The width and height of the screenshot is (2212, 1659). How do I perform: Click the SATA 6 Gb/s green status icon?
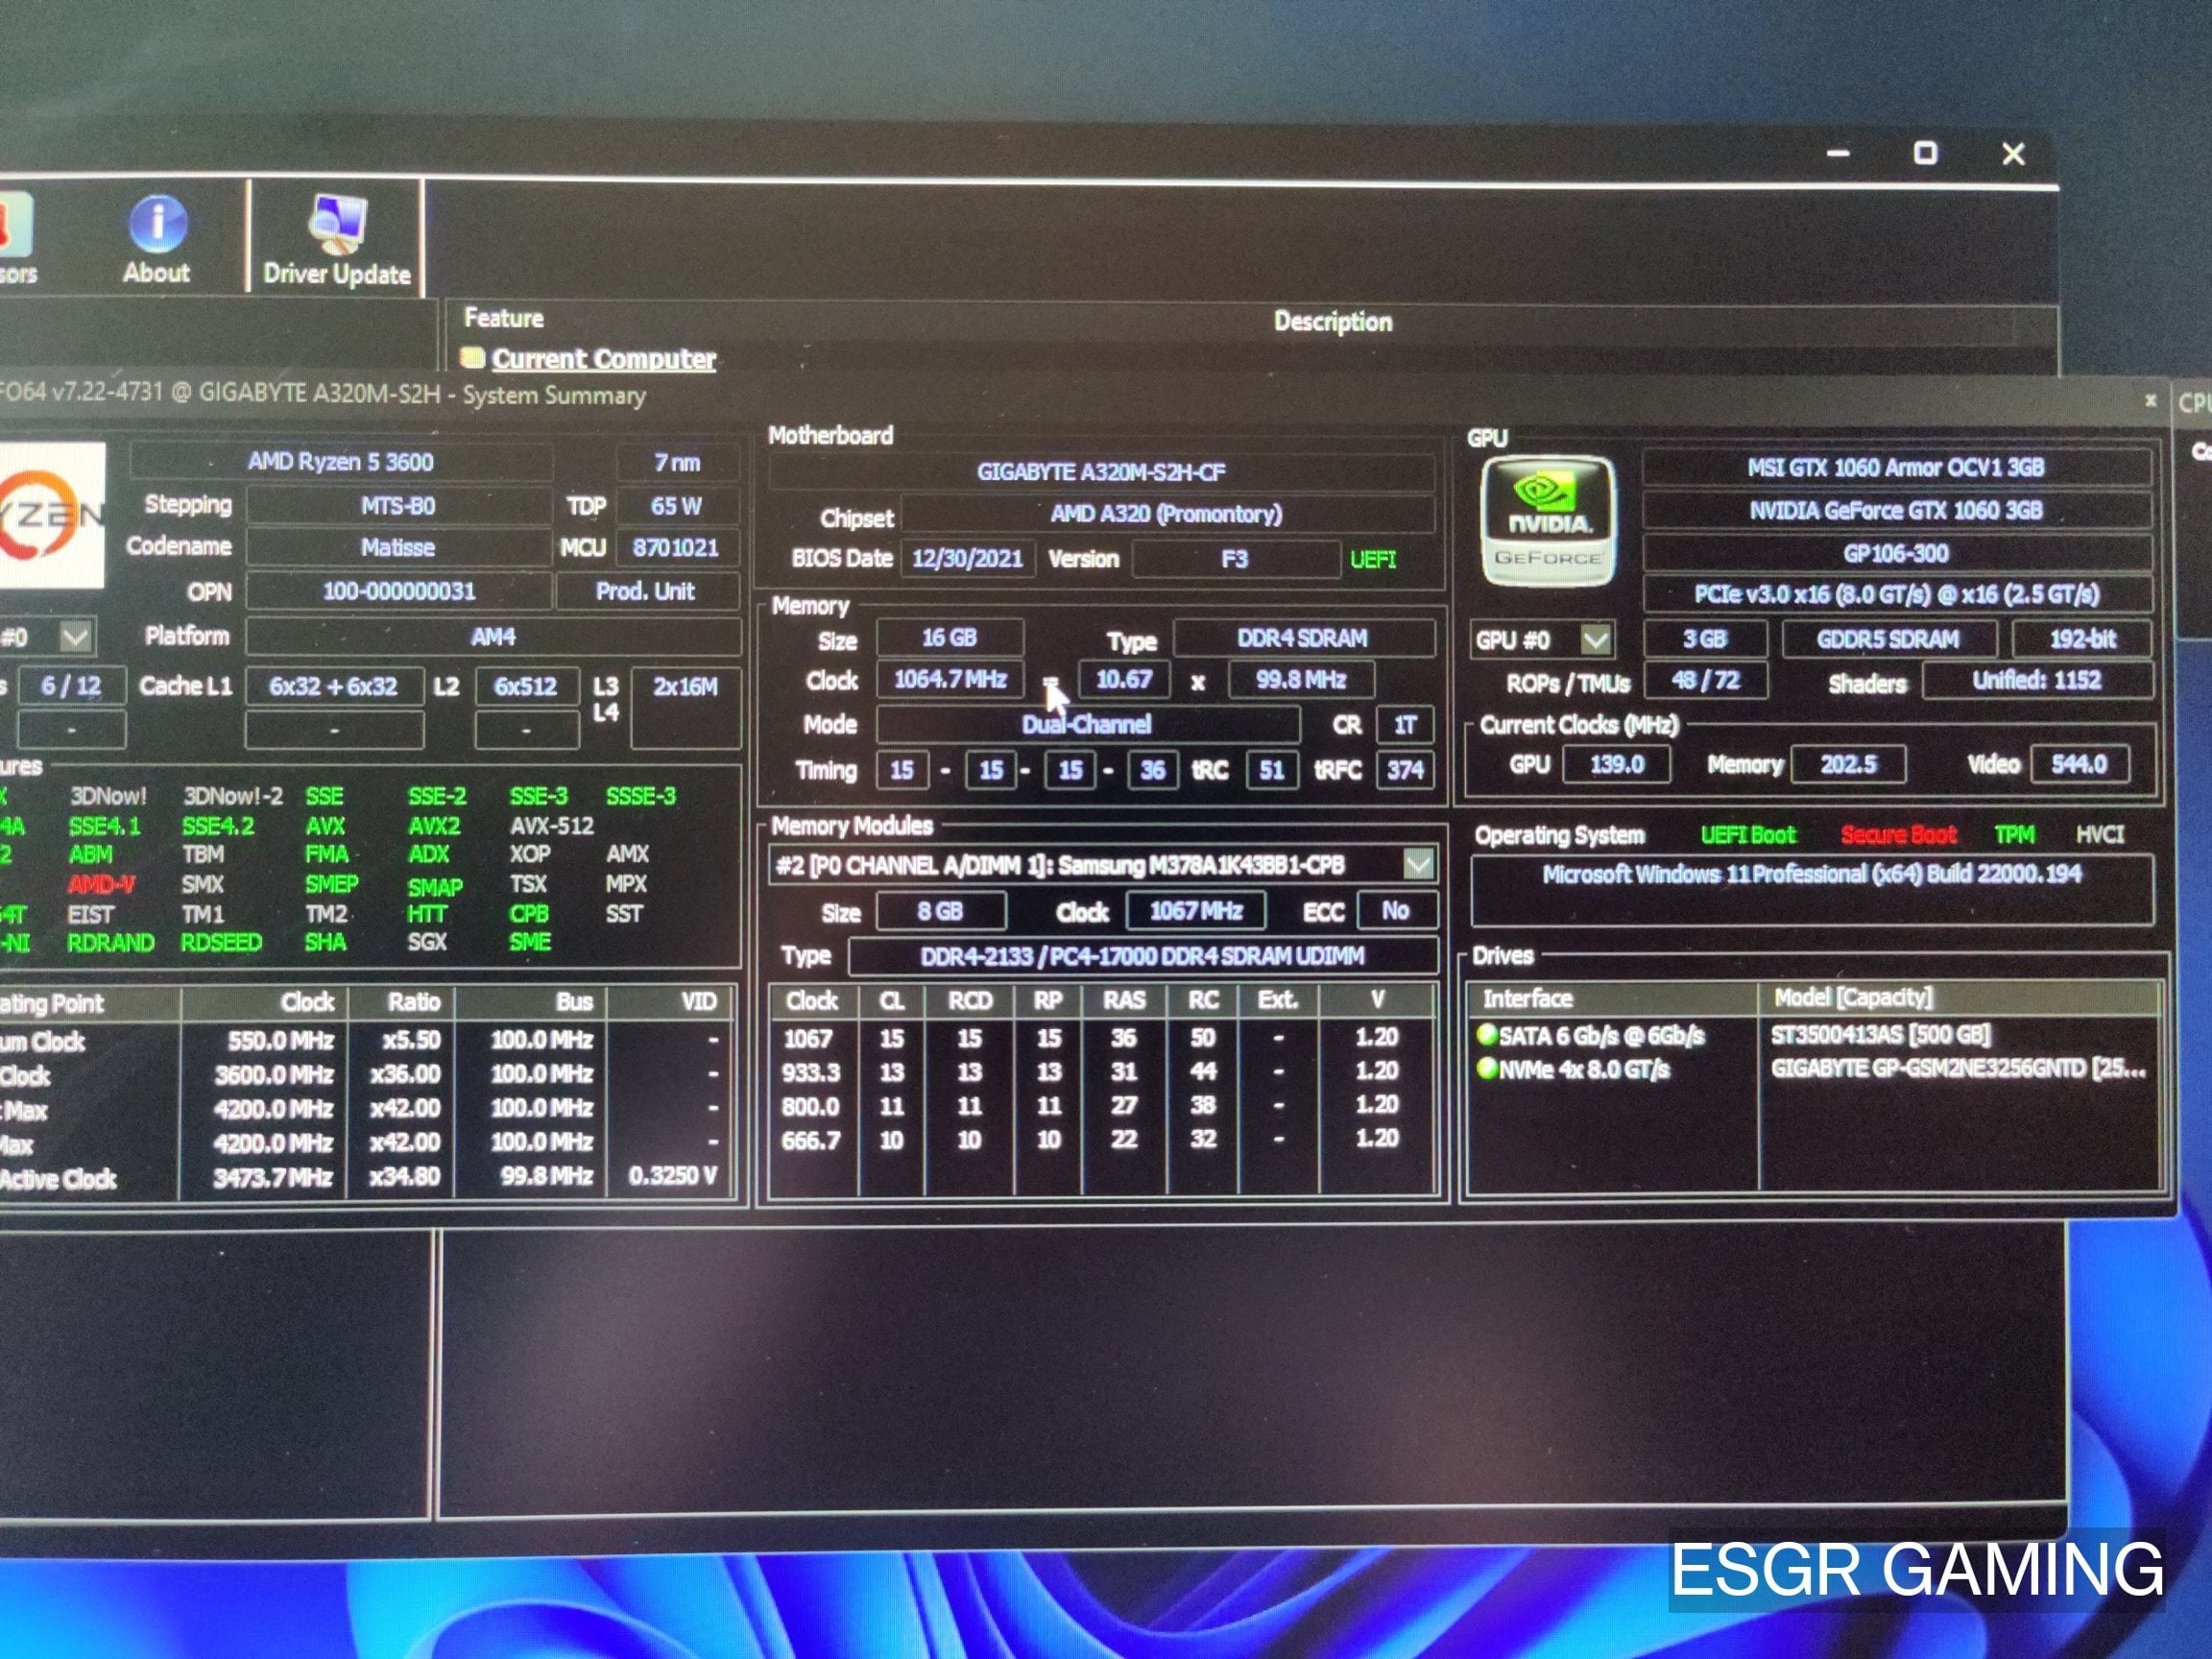(x=1487, y=1034)
